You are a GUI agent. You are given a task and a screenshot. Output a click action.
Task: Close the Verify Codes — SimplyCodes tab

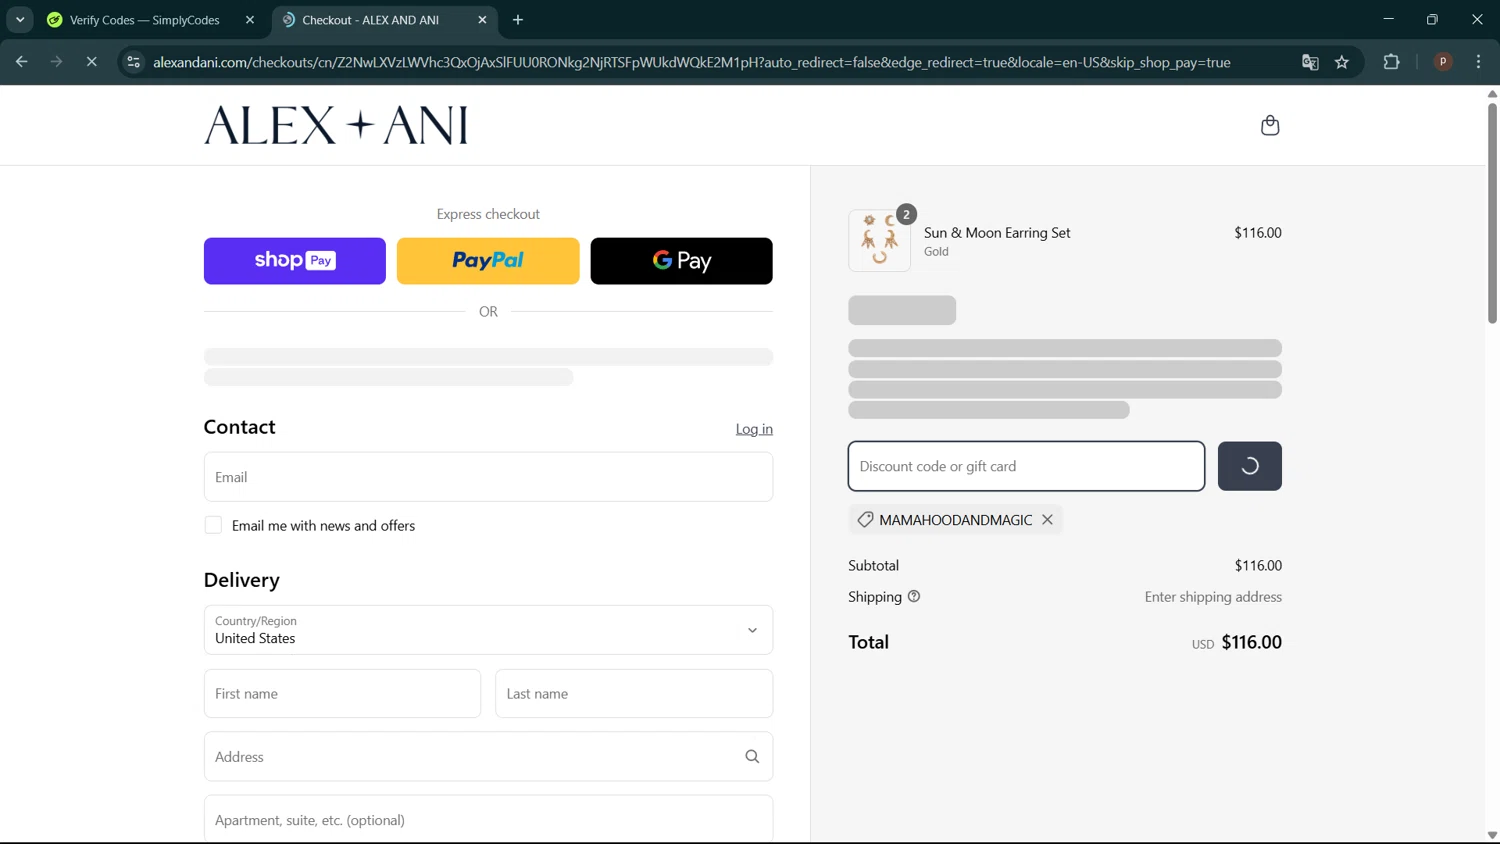[250, 20]
